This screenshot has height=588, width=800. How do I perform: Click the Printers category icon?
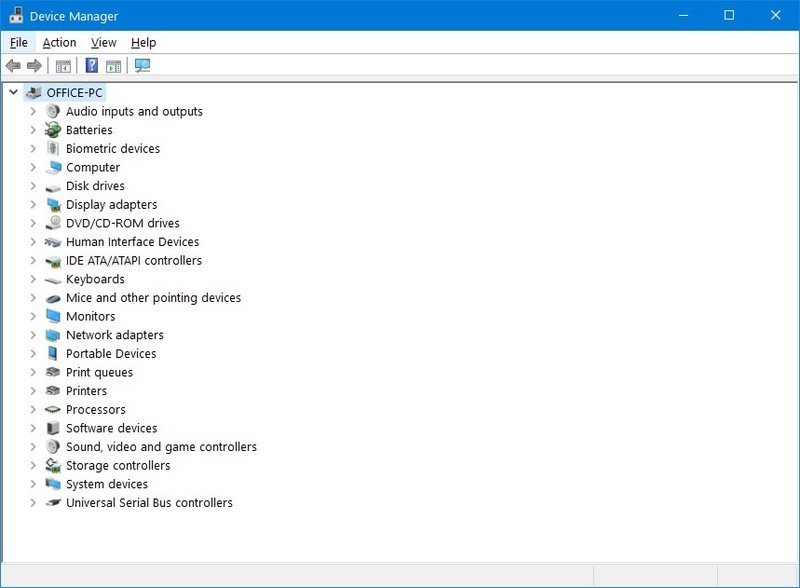53,391
